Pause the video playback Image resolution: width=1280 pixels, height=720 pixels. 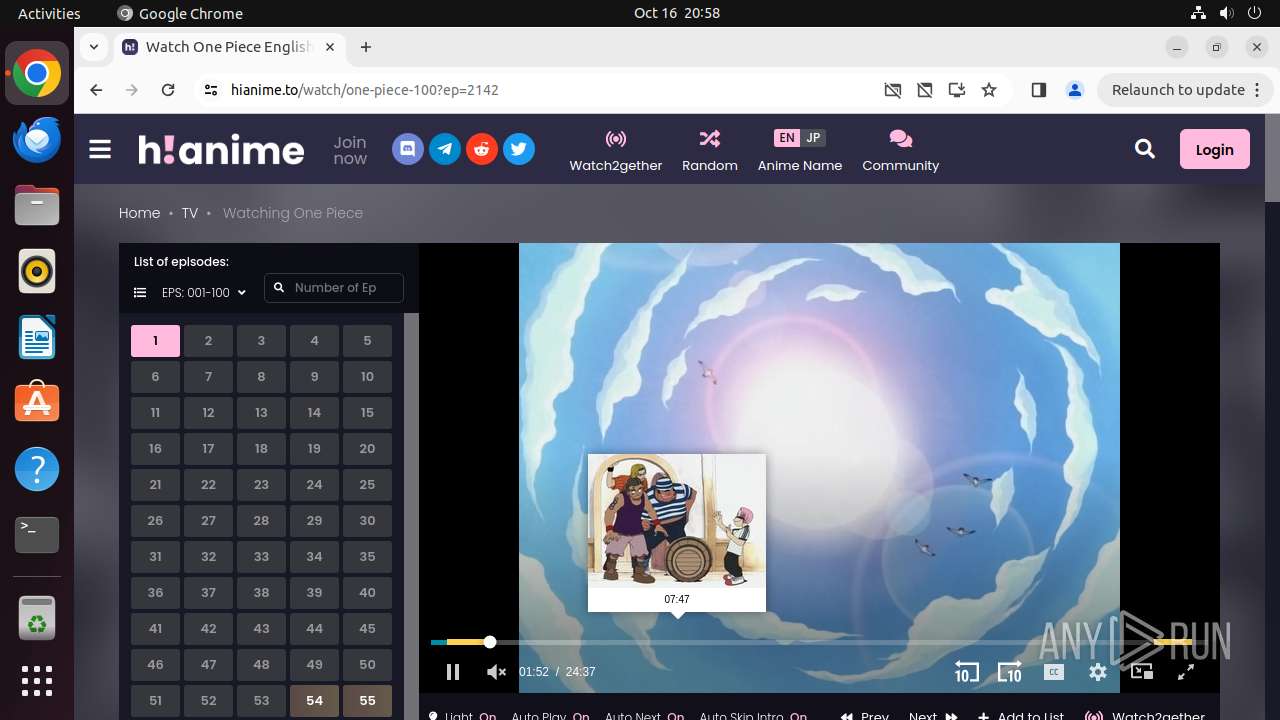pyautogui.click(x=453, y=672)
